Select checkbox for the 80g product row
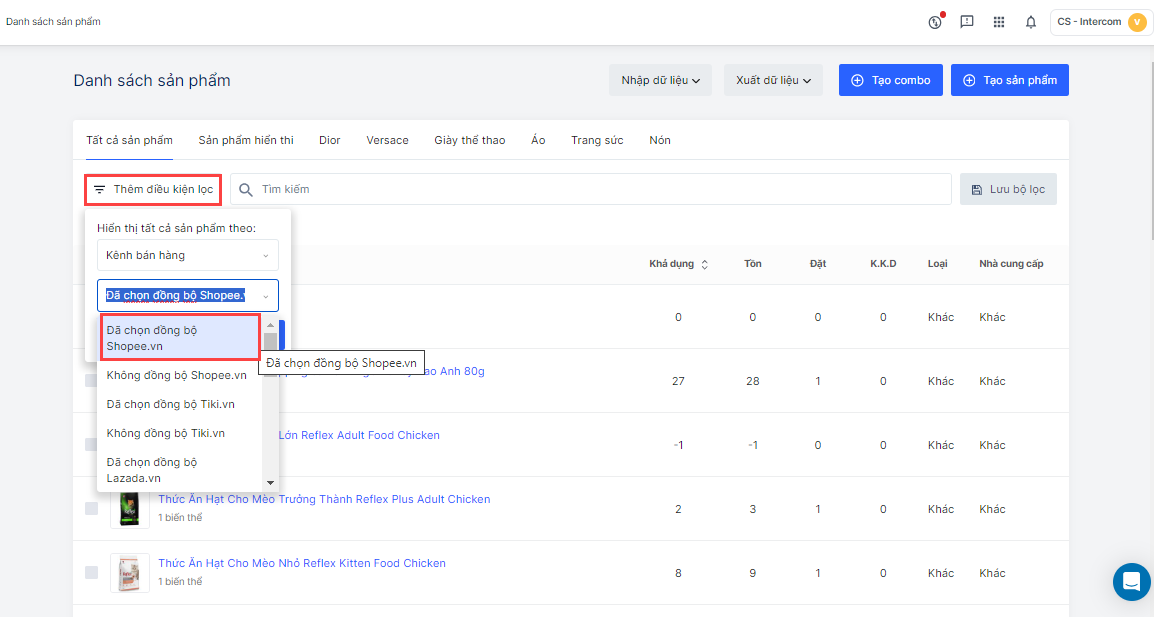Image resolution: width=1154 pixels, height=617 pixels. [91, 381]
